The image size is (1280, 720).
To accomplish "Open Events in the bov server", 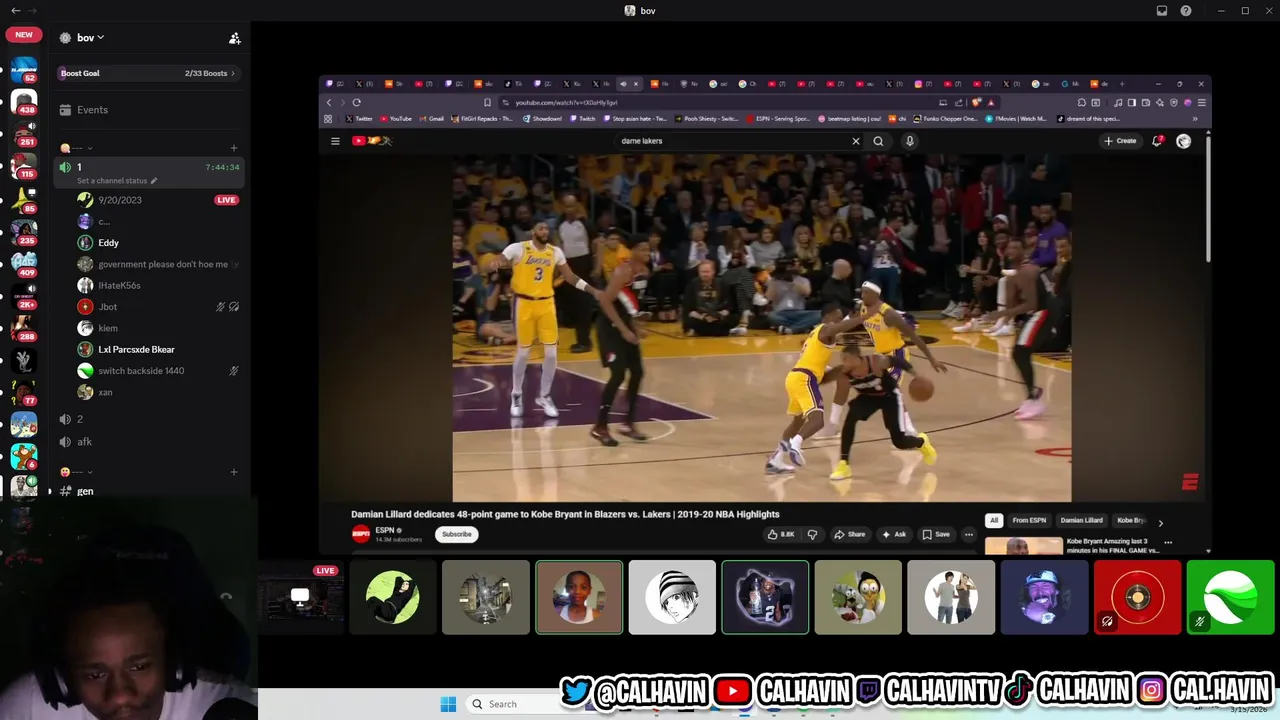I will tap(150, 110).
